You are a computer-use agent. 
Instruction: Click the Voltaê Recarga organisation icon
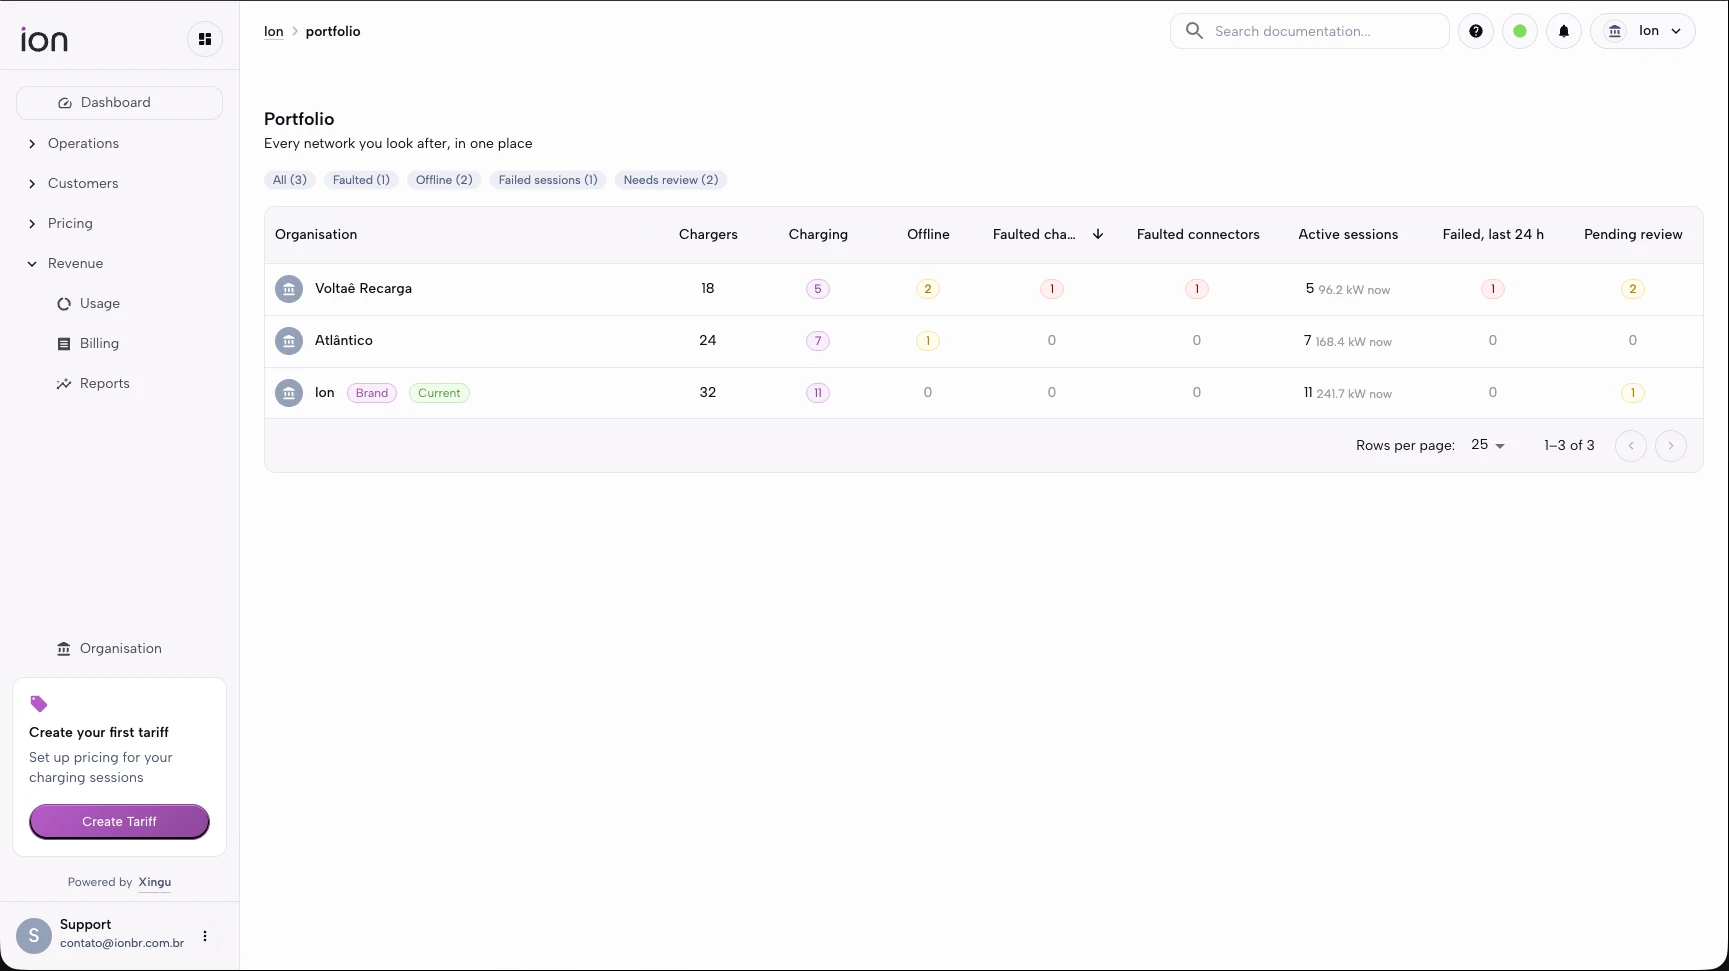(x=289, y=289)
